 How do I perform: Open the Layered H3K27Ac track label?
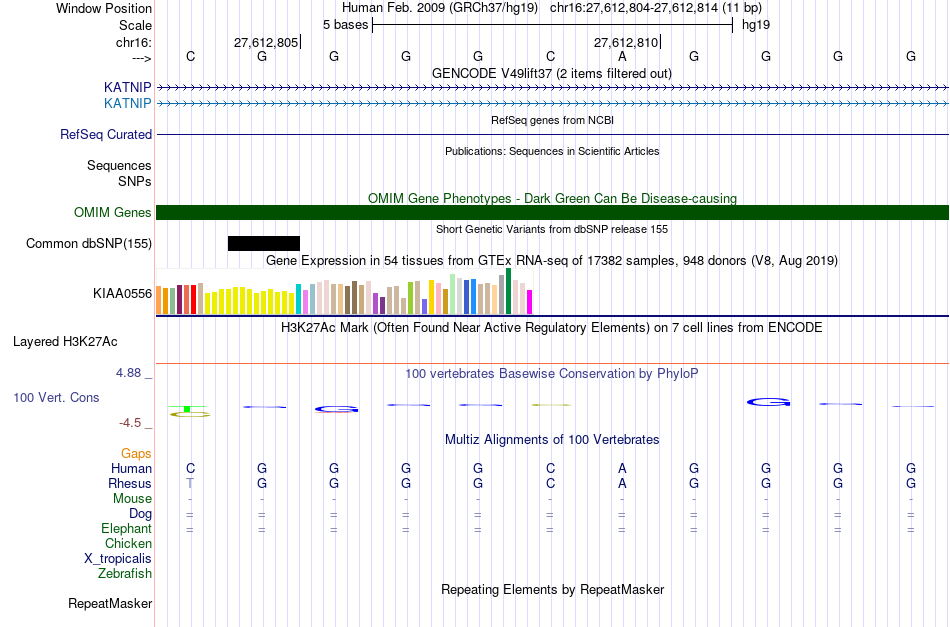[65, 342]
